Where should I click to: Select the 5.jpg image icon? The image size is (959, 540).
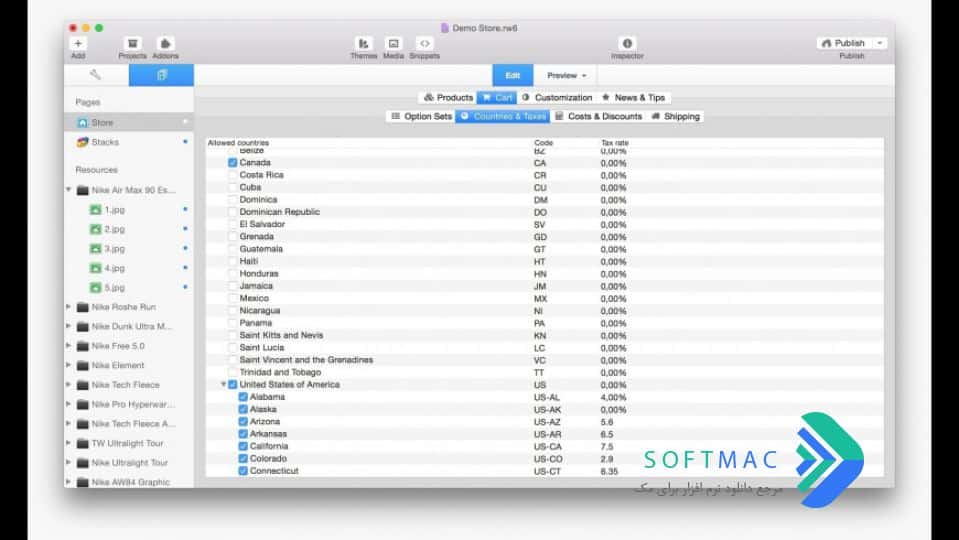tap(95, 287)
